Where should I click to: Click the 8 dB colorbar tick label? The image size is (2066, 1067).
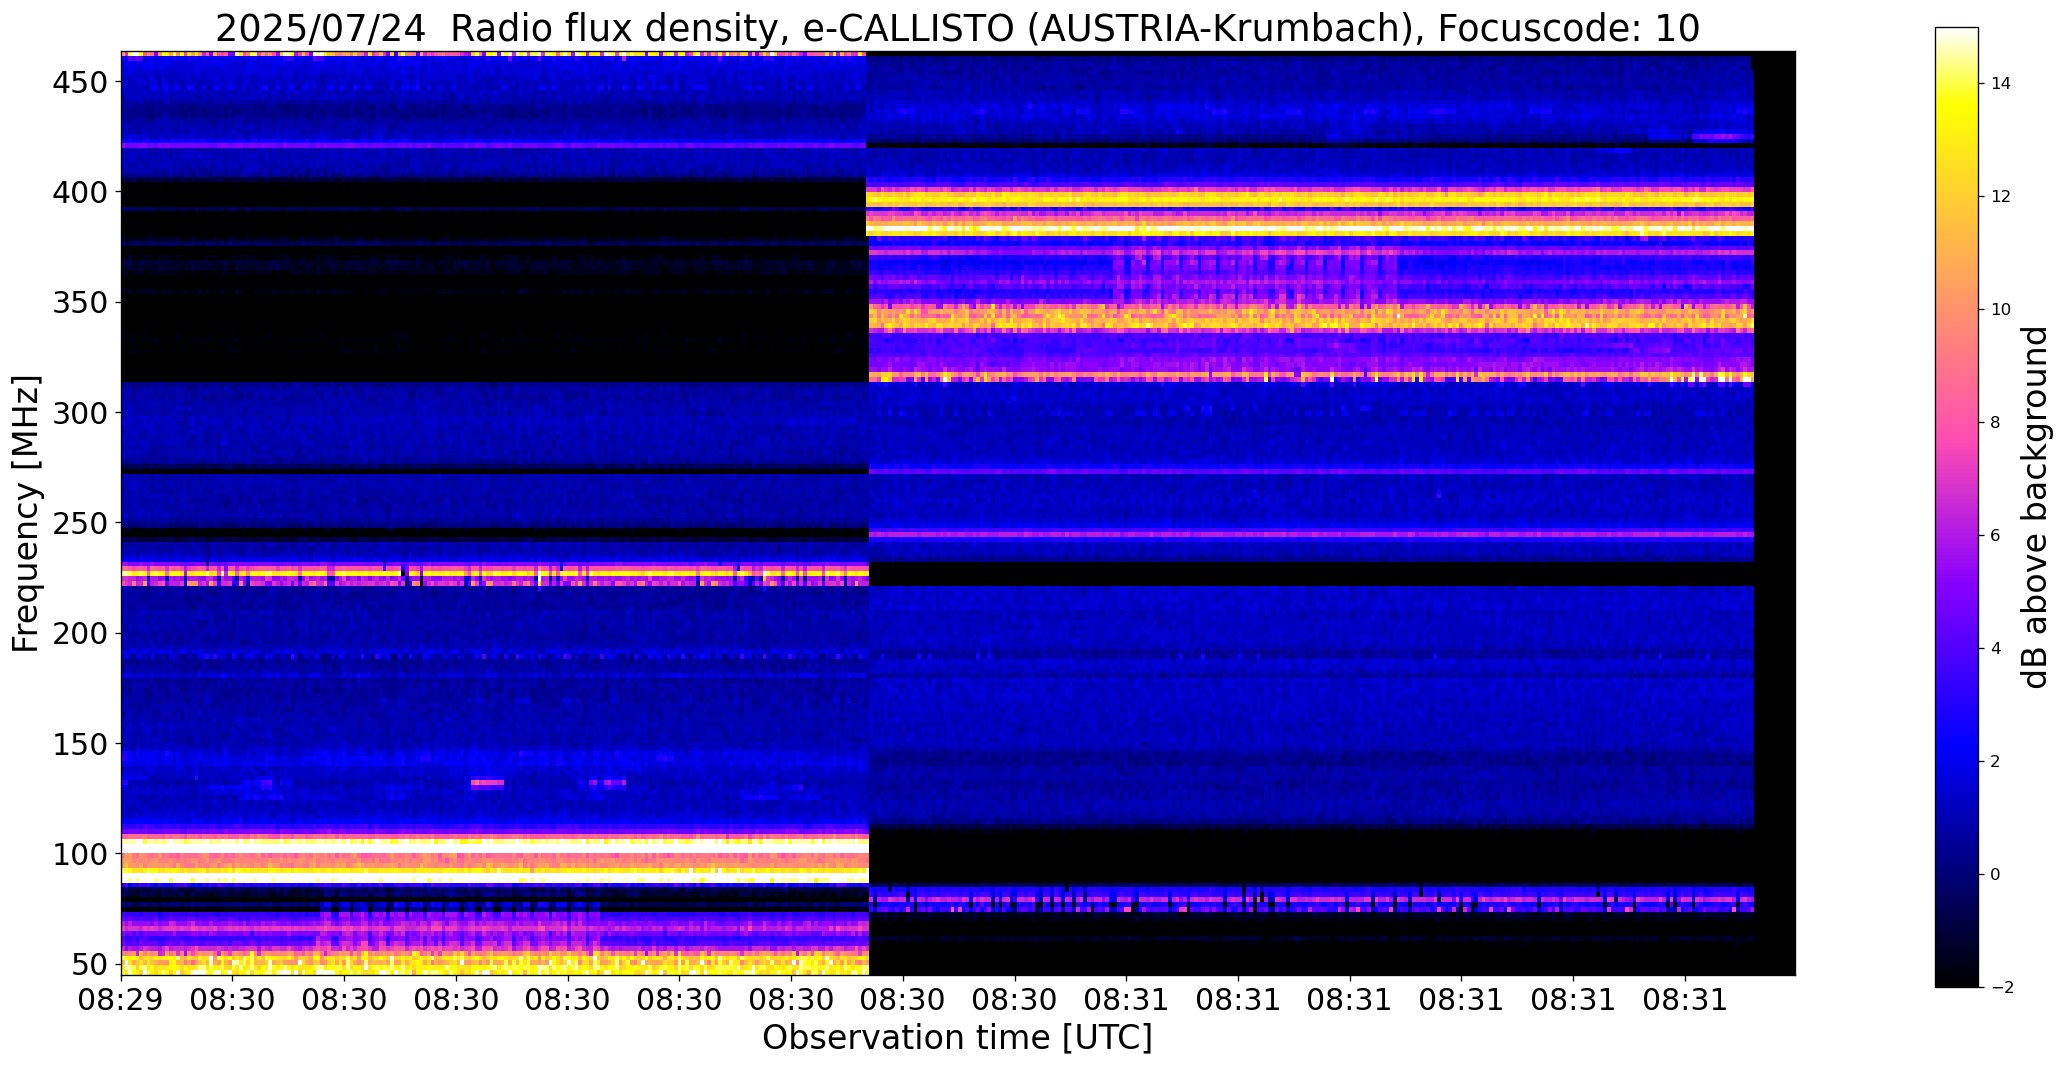coord(1995,423)
